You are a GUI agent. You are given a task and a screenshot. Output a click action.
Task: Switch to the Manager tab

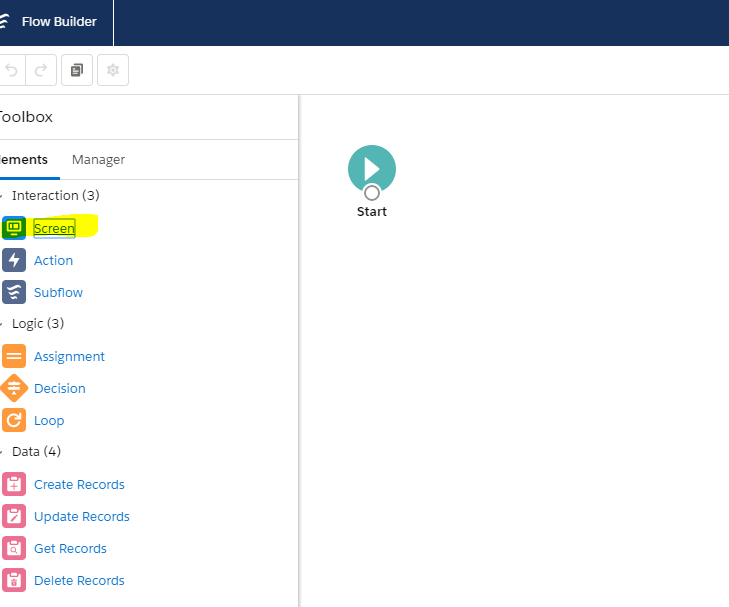pyautogui.click(x=98, y=159)
